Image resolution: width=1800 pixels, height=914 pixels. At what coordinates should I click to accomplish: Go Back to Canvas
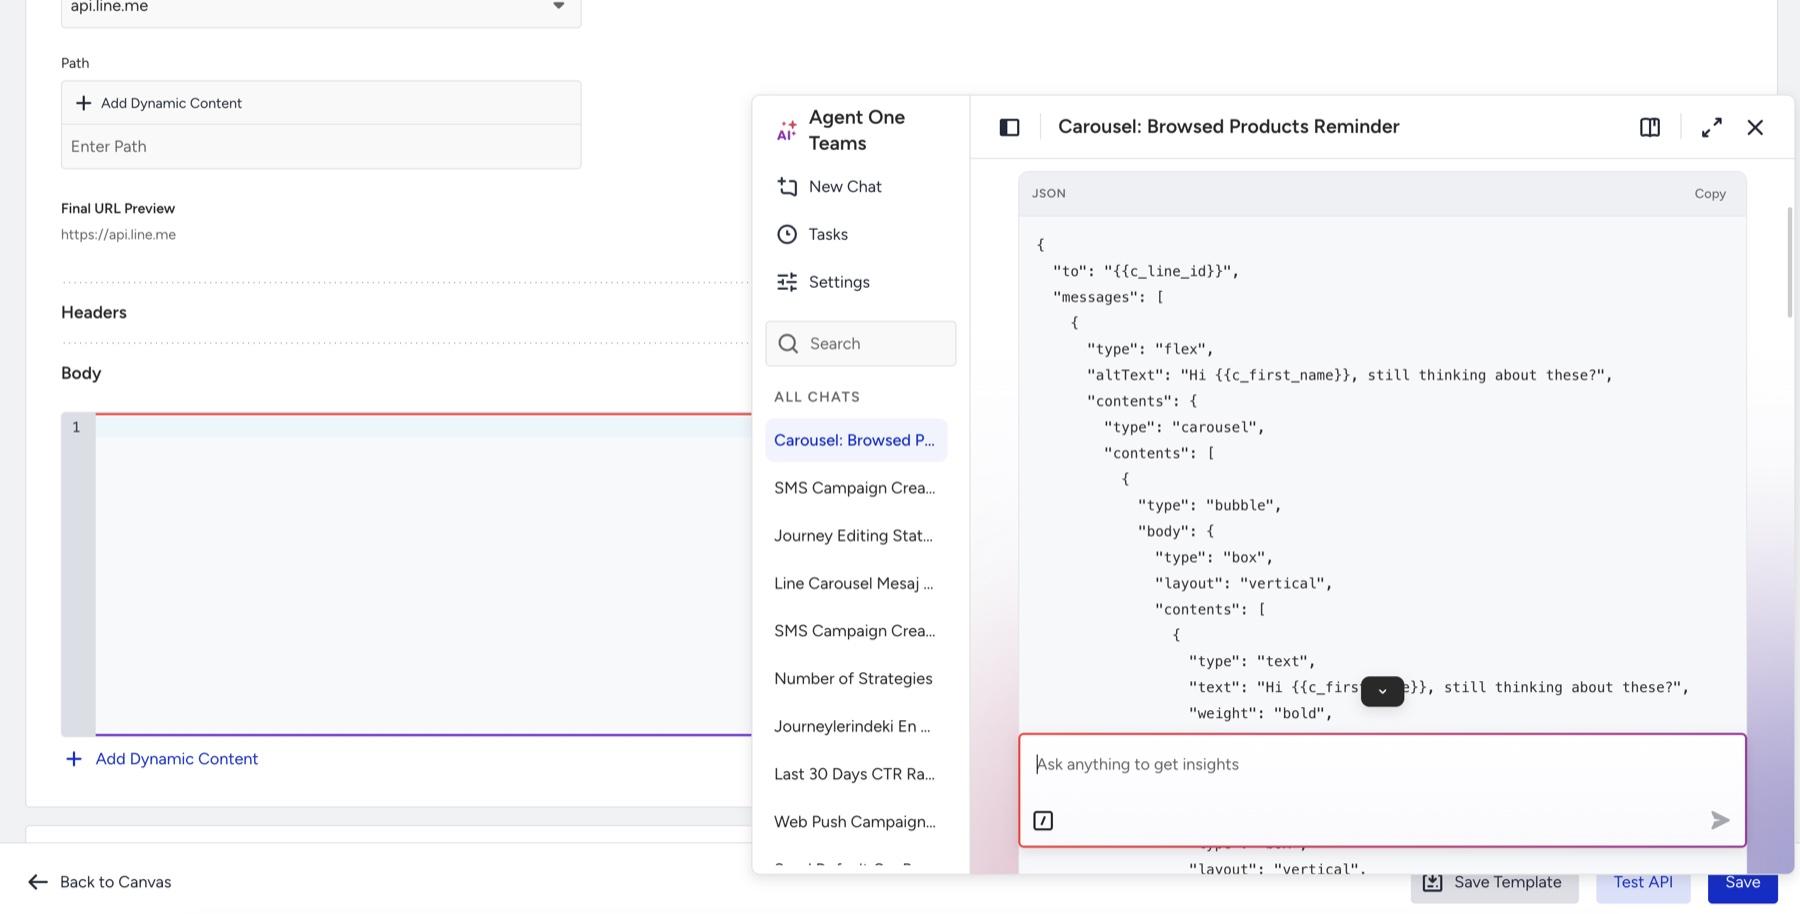100,882
